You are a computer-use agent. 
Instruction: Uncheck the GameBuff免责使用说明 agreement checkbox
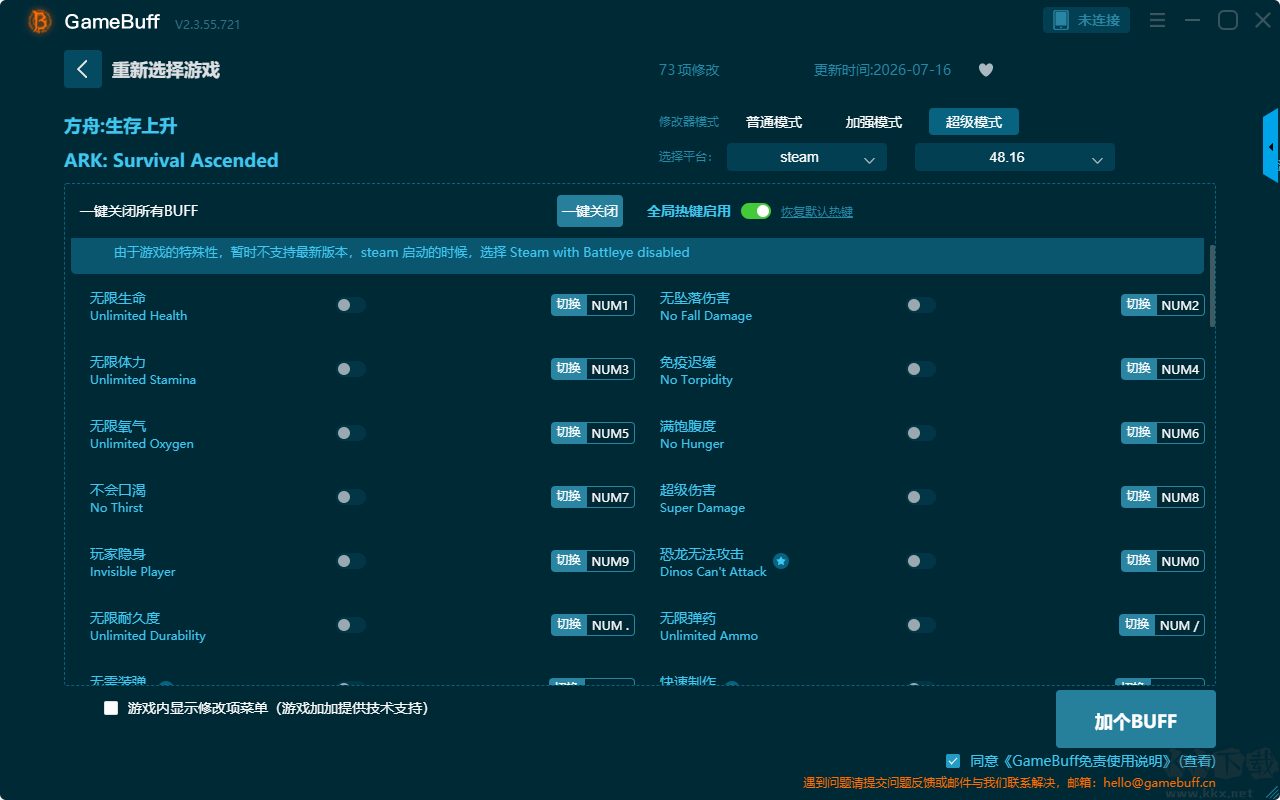point(953,761)
